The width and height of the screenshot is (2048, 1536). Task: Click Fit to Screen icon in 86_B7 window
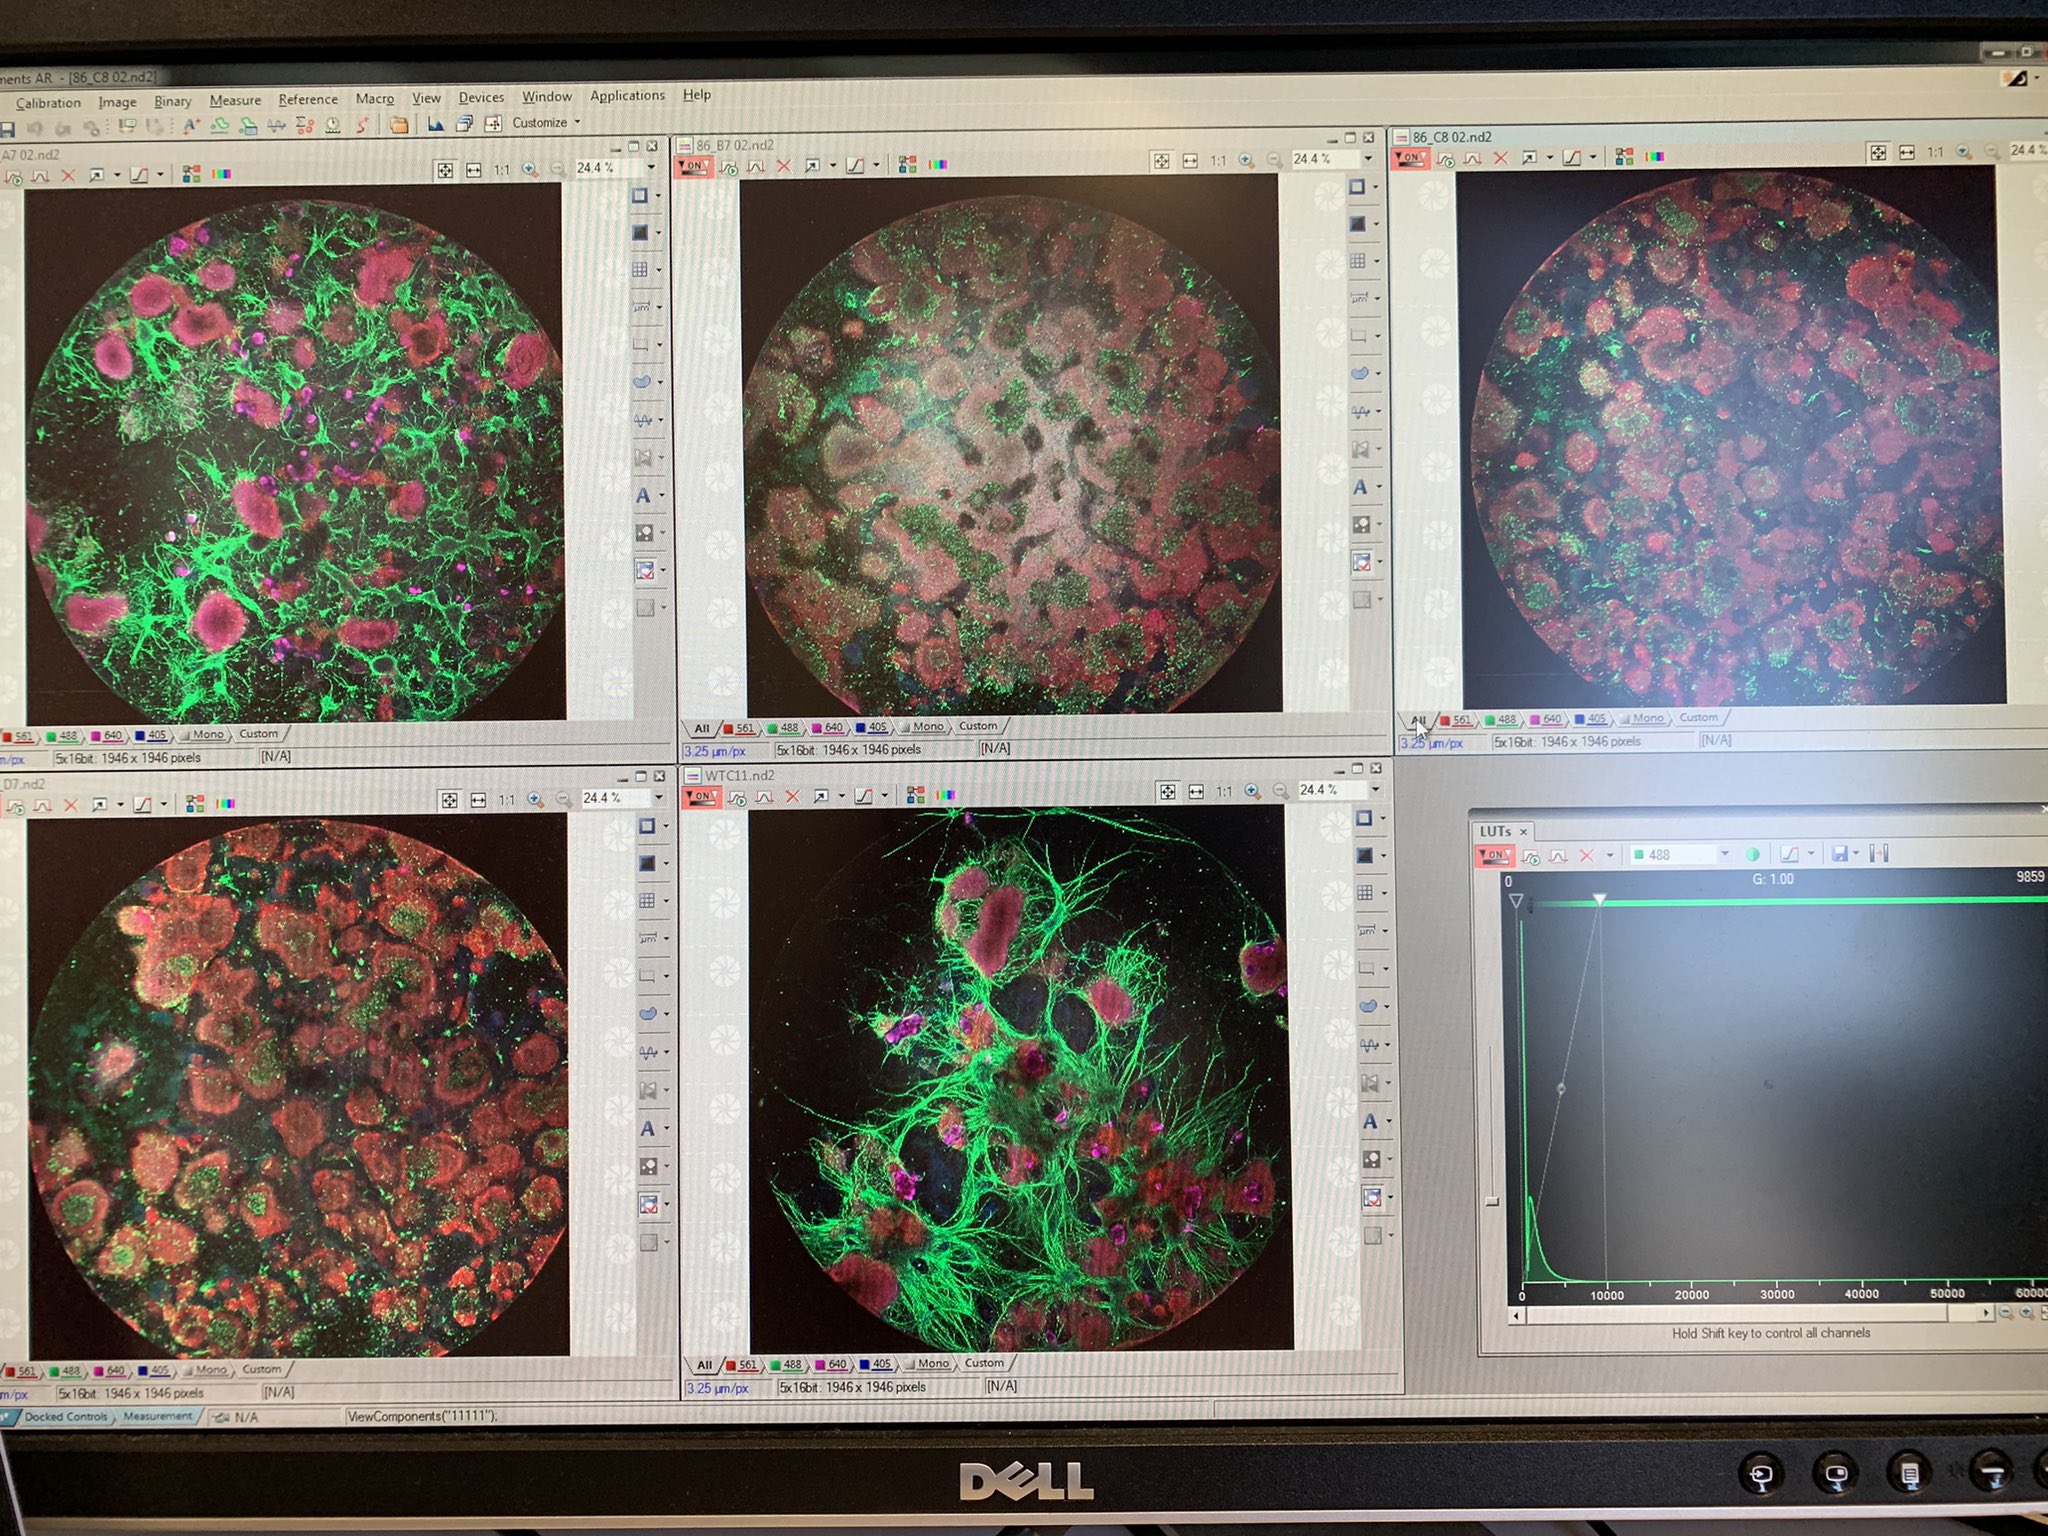click(x=1160, y=160)
